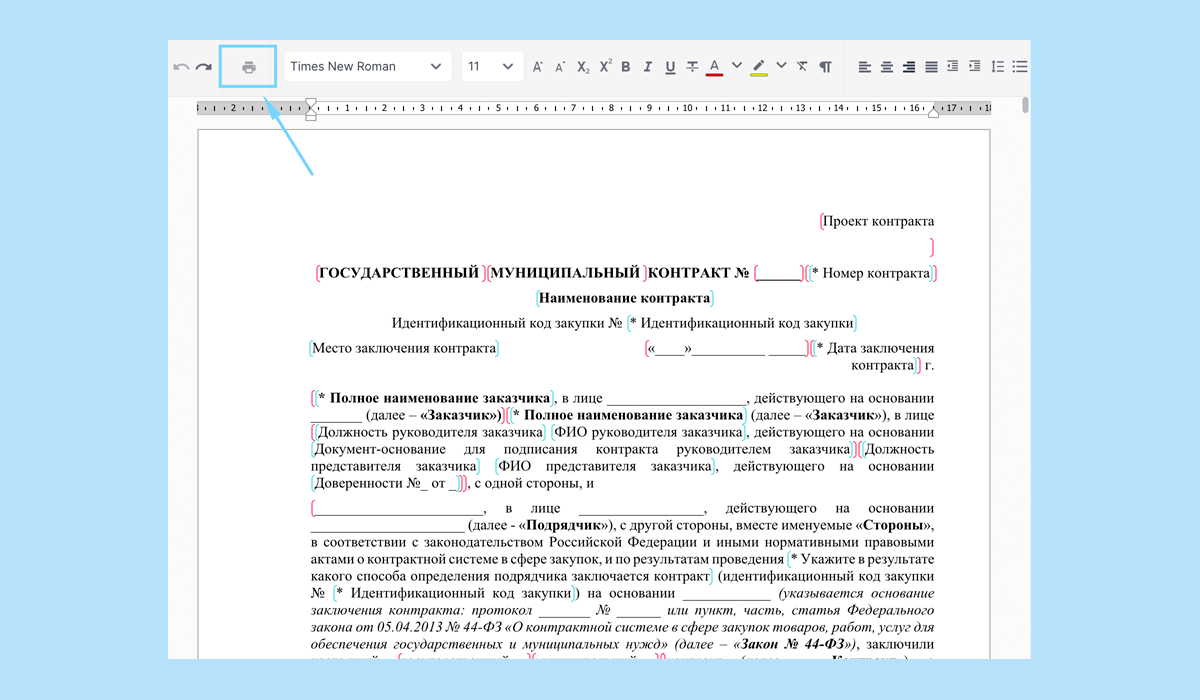The image size is (1200, 700).
Task: Align text left
Action: (865, 67)
